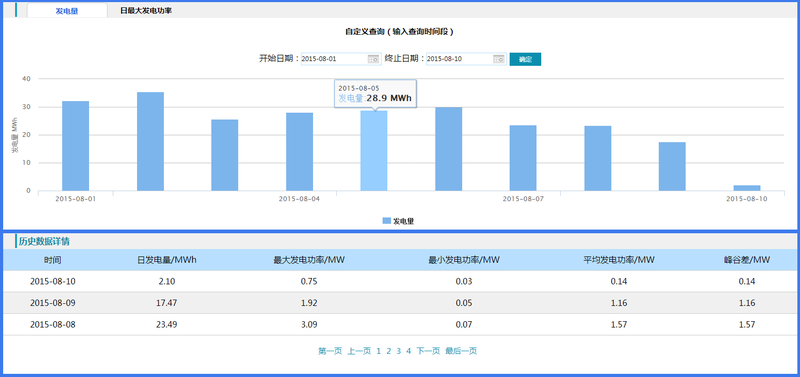This screenshot has width=800, height=377.
Task: Click the 17.47 daily generation value
Action: coord(167,303)
